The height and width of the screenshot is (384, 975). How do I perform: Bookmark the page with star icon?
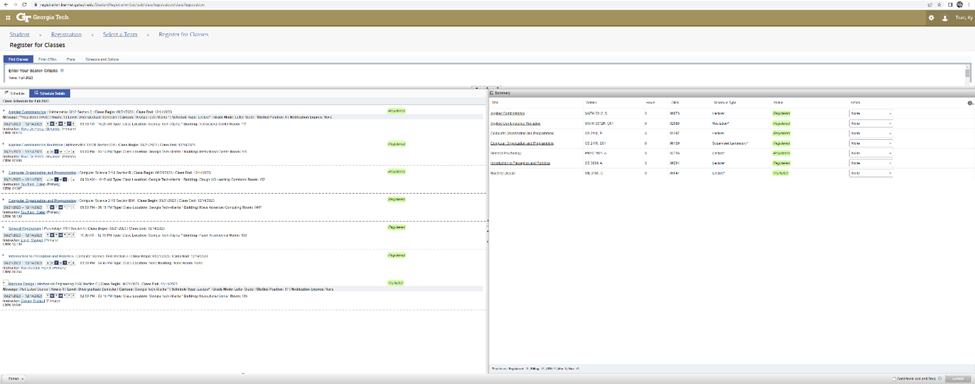pyautogui.click(x=939, y=4)
